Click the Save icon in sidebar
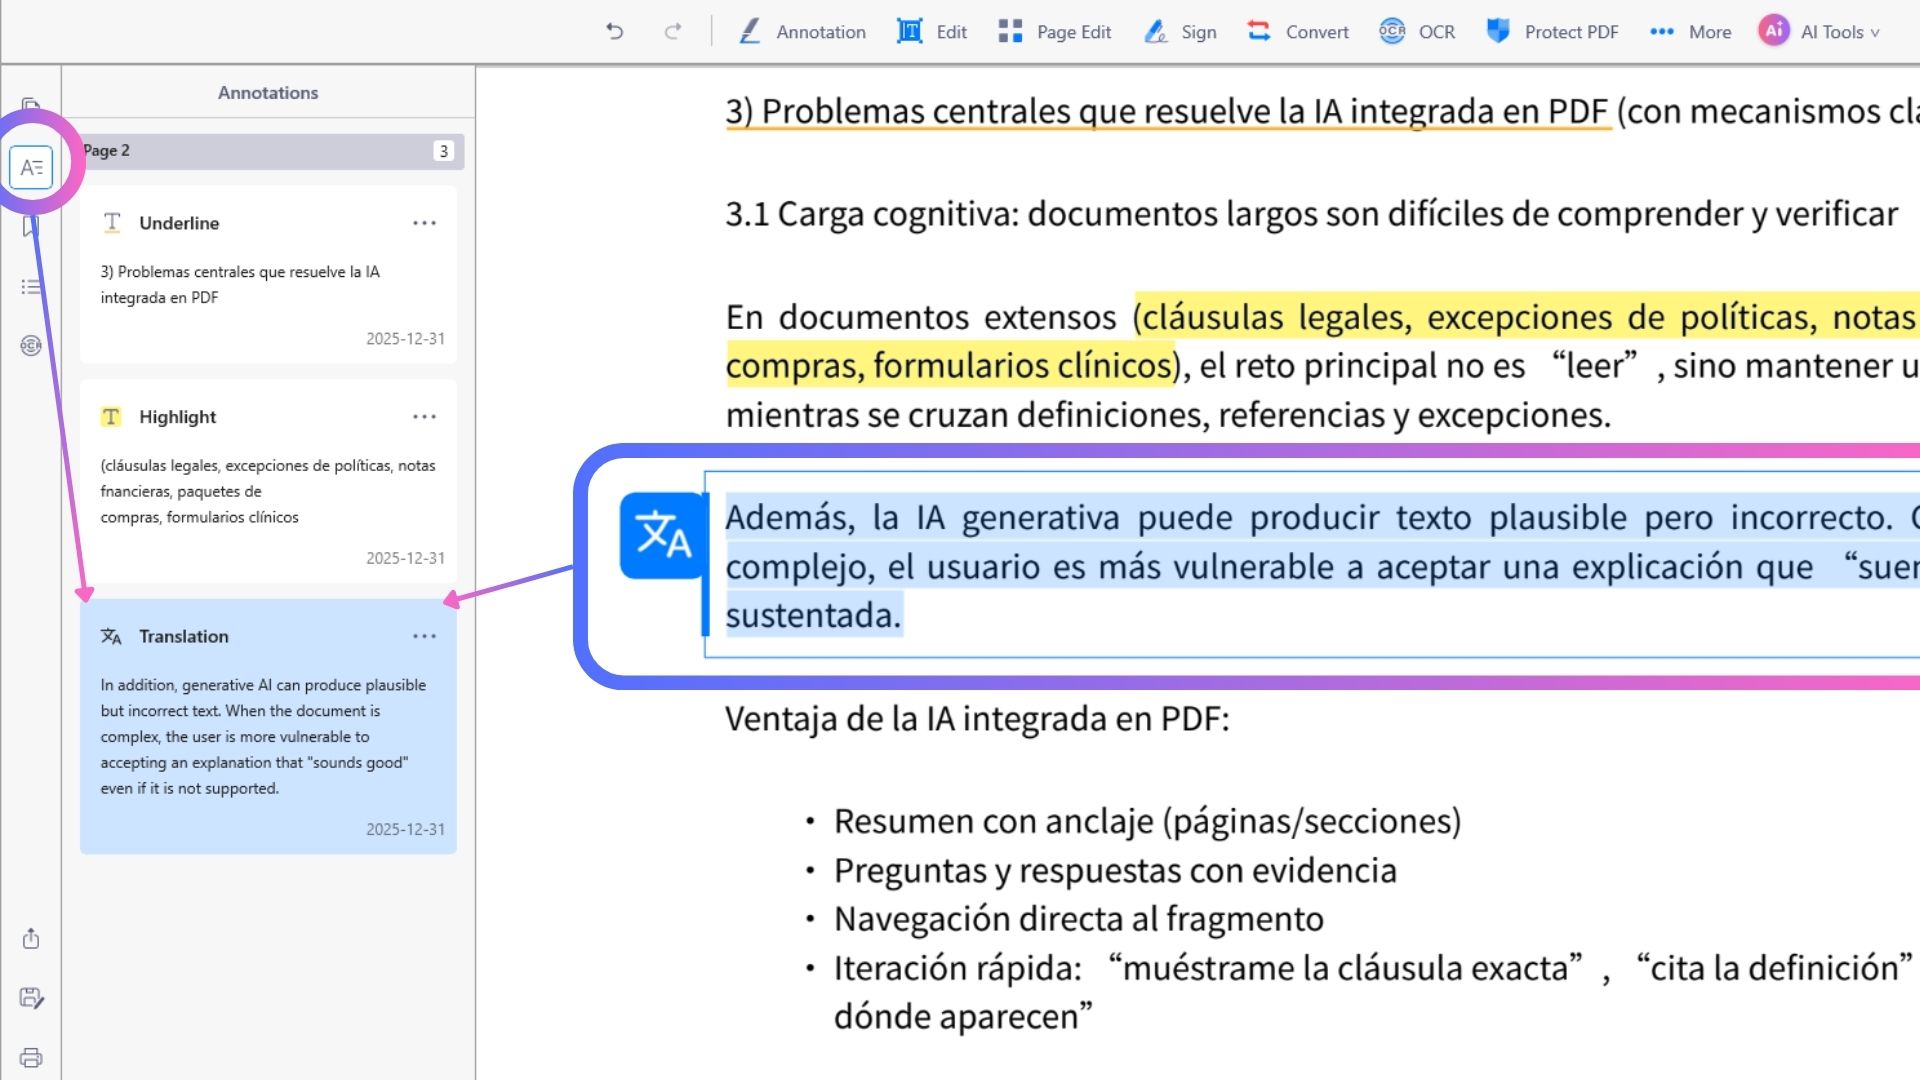Image resolution: width=1920 pixels, height=1080 pixels. point(31,998)
